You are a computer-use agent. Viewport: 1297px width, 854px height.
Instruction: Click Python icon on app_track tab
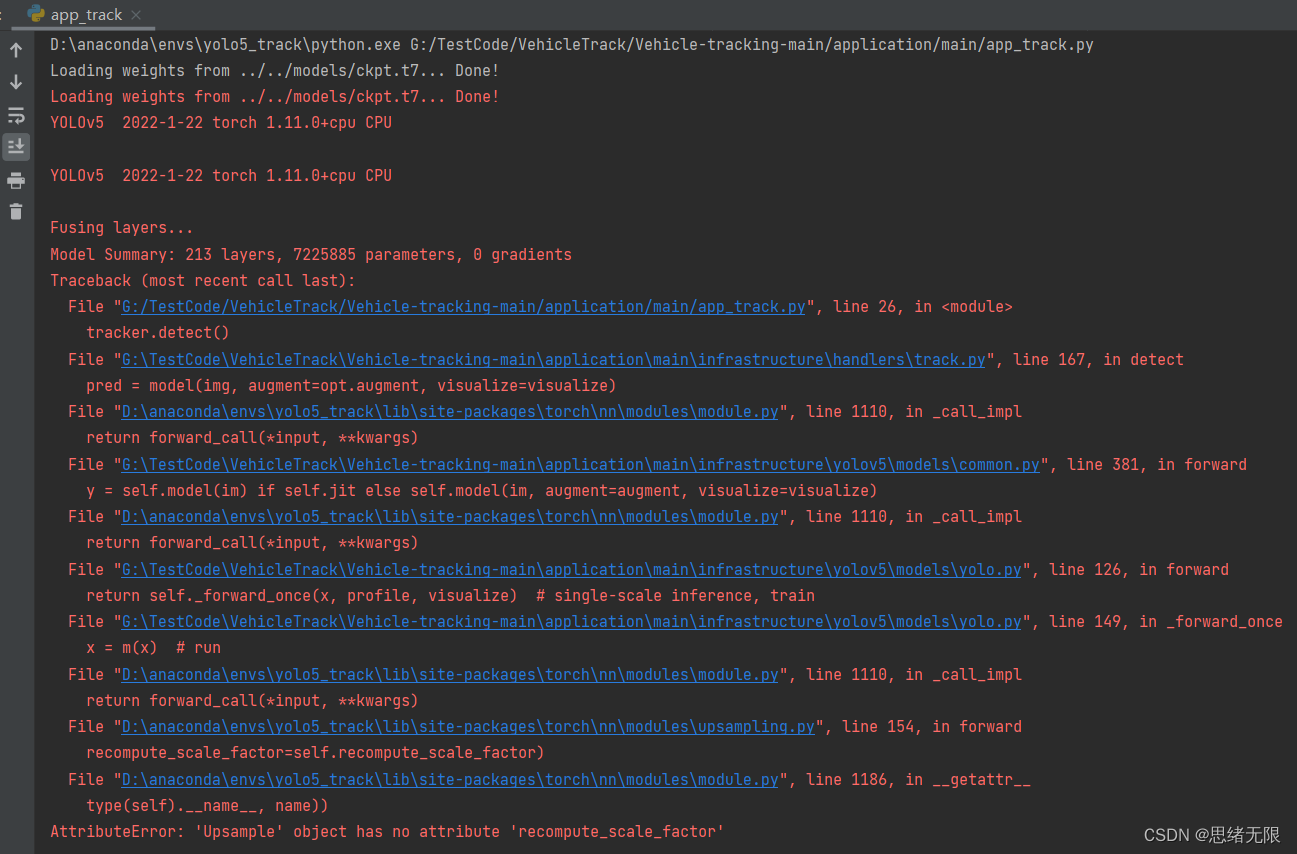pos(36,14)
